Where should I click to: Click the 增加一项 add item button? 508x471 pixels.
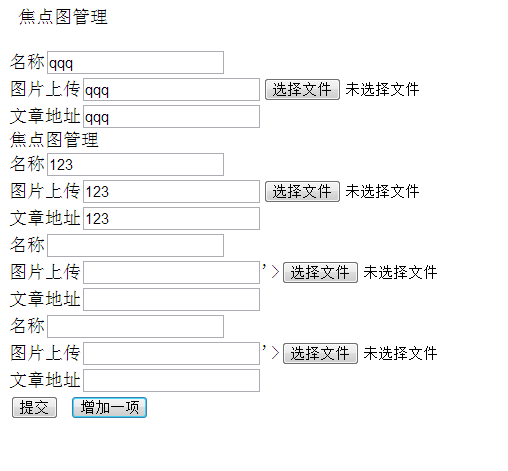[109, 407]
